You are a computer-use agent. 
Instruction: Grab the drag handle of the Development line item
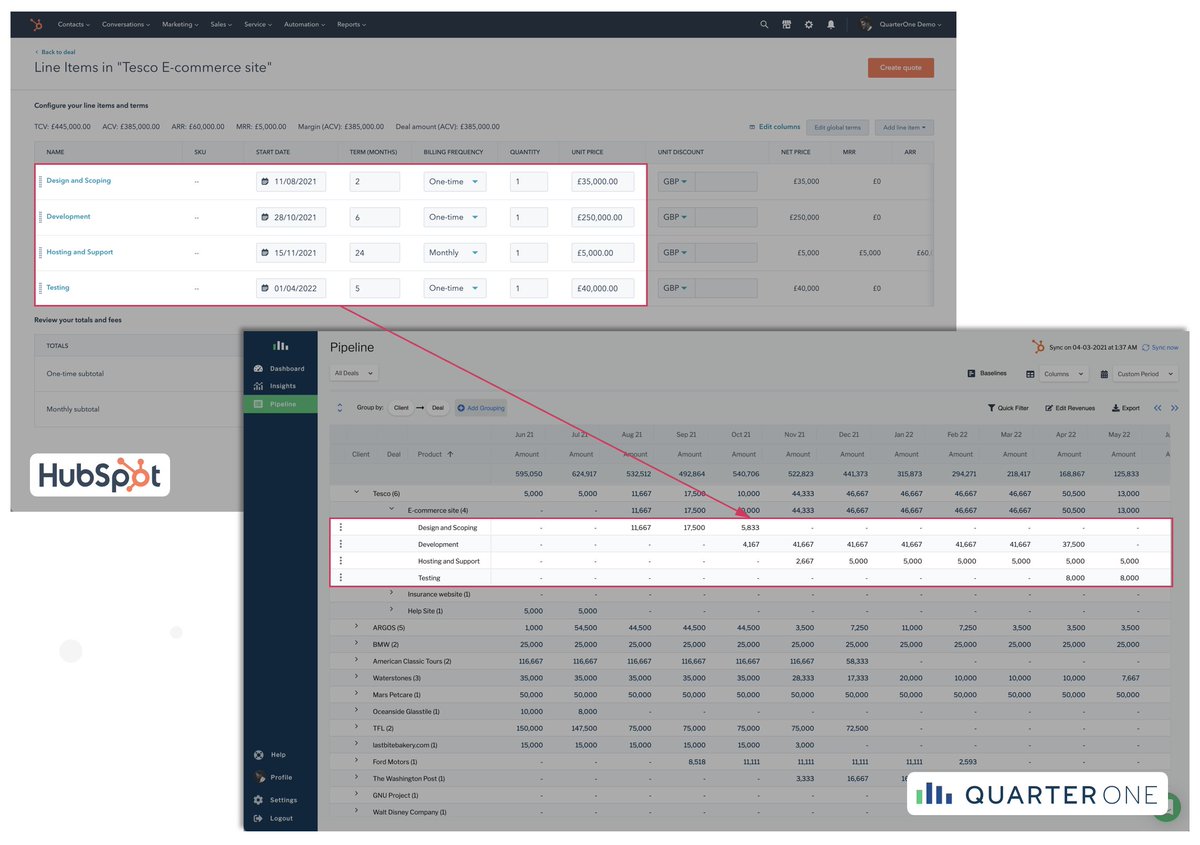click(40, 217)
